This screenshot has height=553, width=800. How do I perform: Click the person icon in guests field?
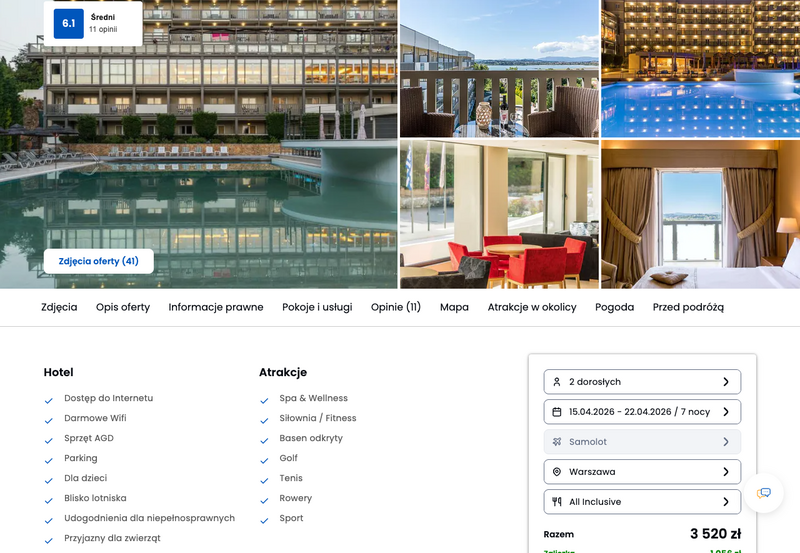[x=557, y=382]
